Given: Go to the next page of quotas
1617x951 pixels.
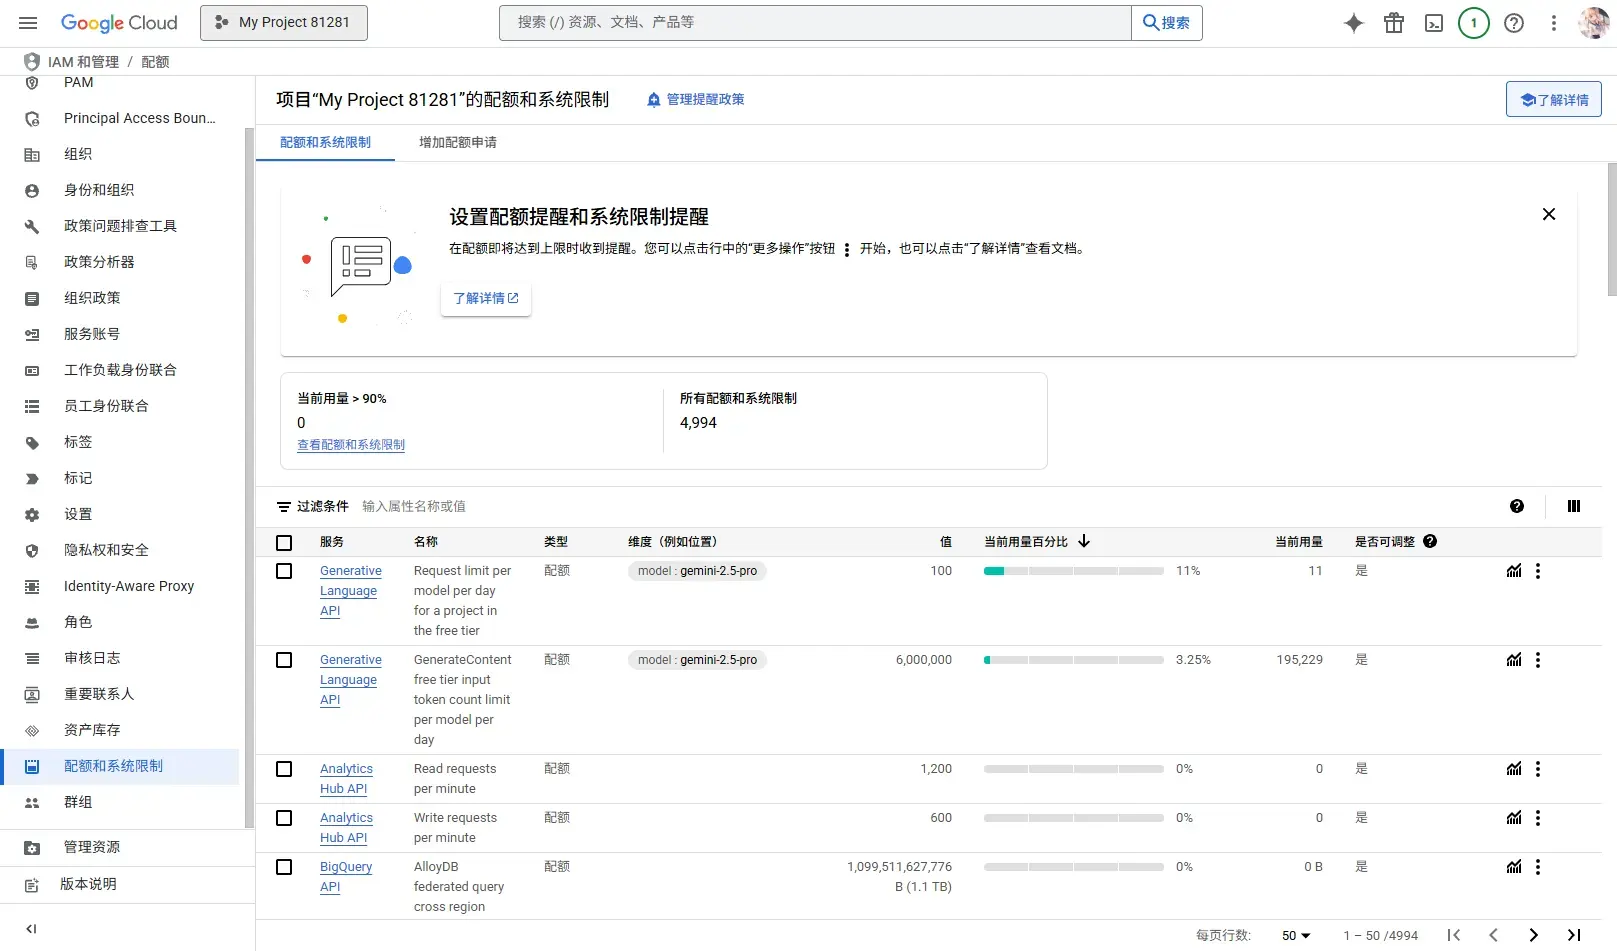Looking at the screenshot, I should point(1533,935).
